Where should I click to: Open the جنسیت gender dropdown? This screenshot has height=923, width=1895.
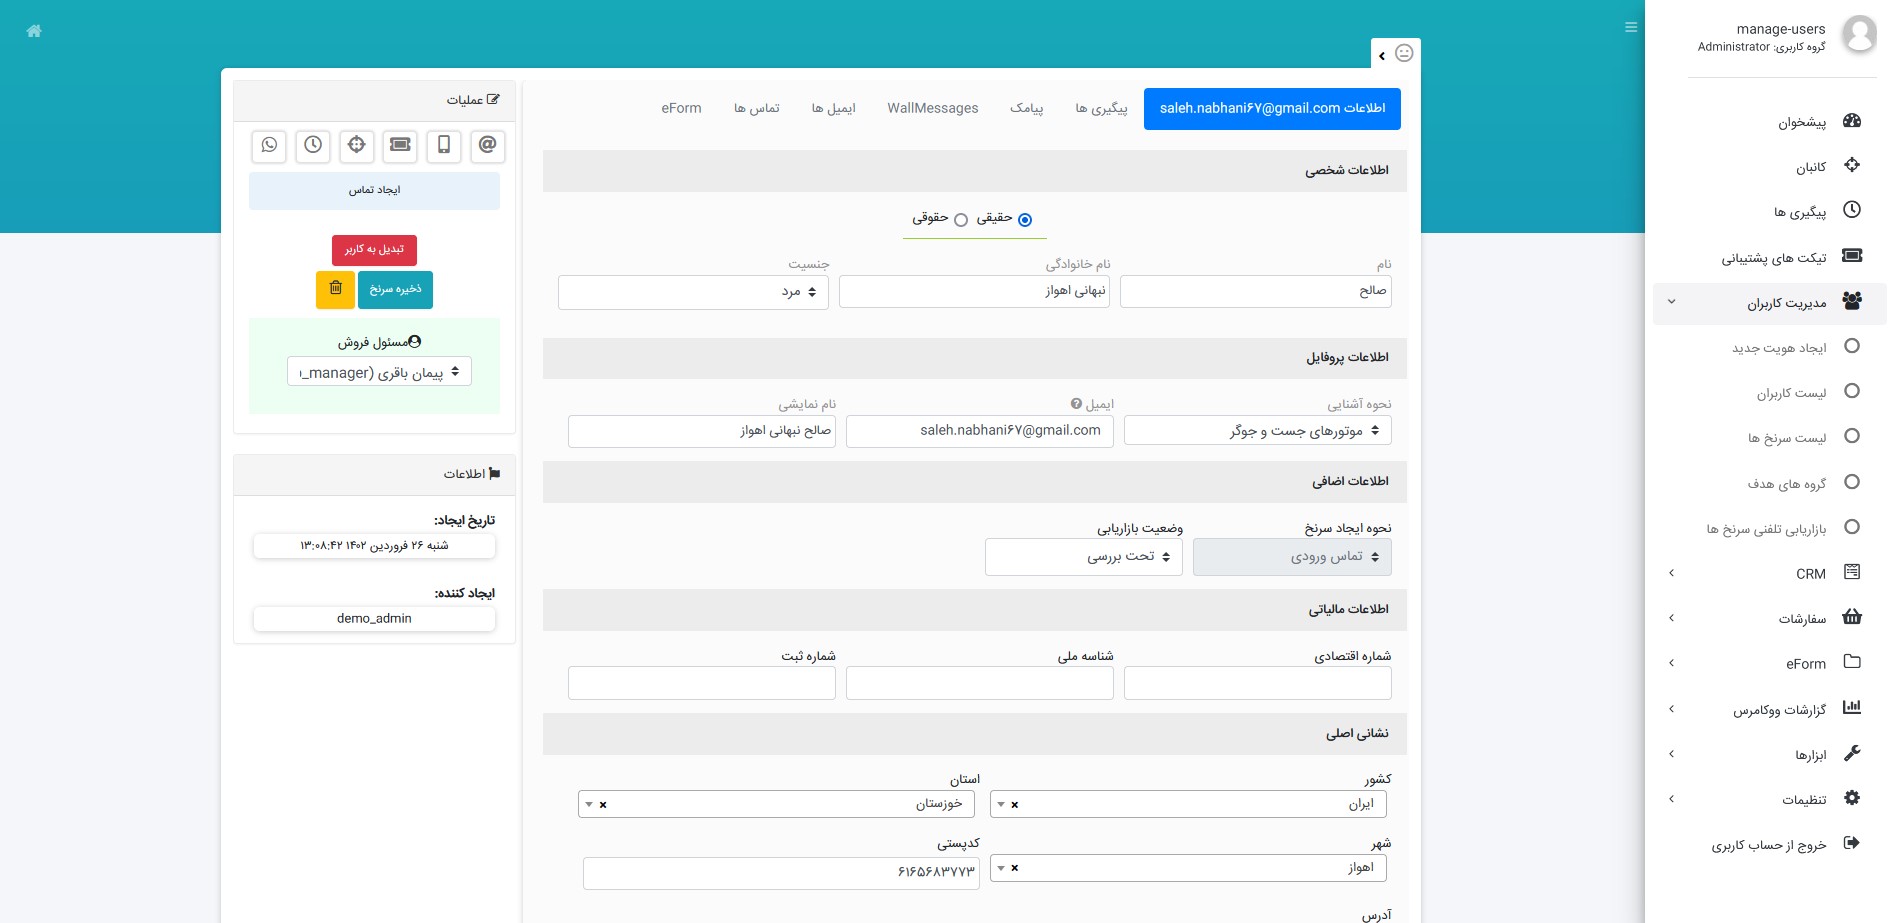tap(693, 292)
